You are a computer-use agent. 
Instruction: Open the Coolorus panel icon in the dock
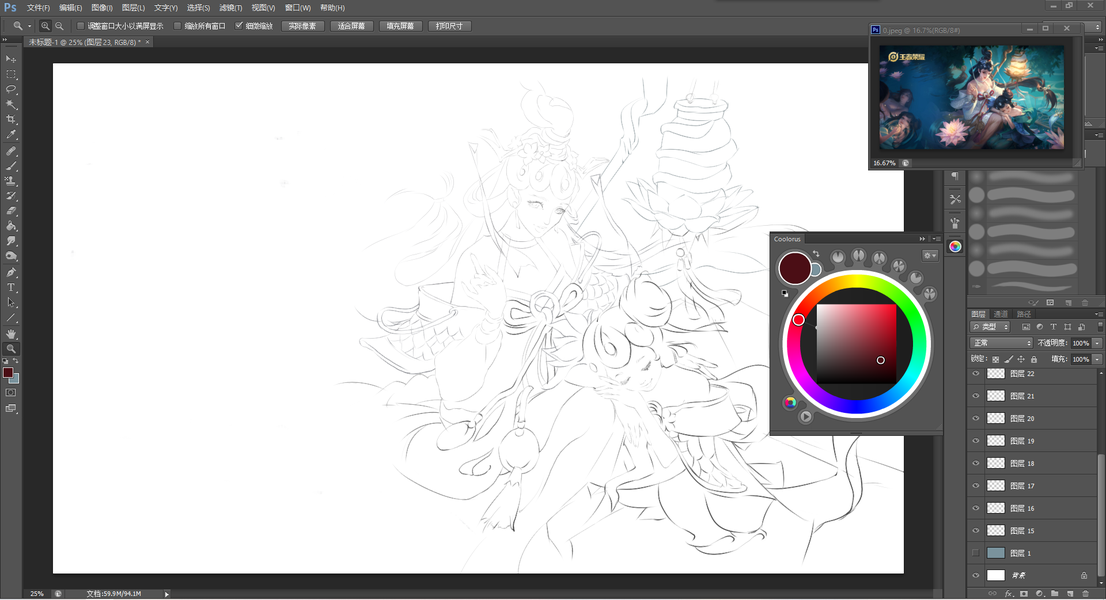tap(954, 246)
